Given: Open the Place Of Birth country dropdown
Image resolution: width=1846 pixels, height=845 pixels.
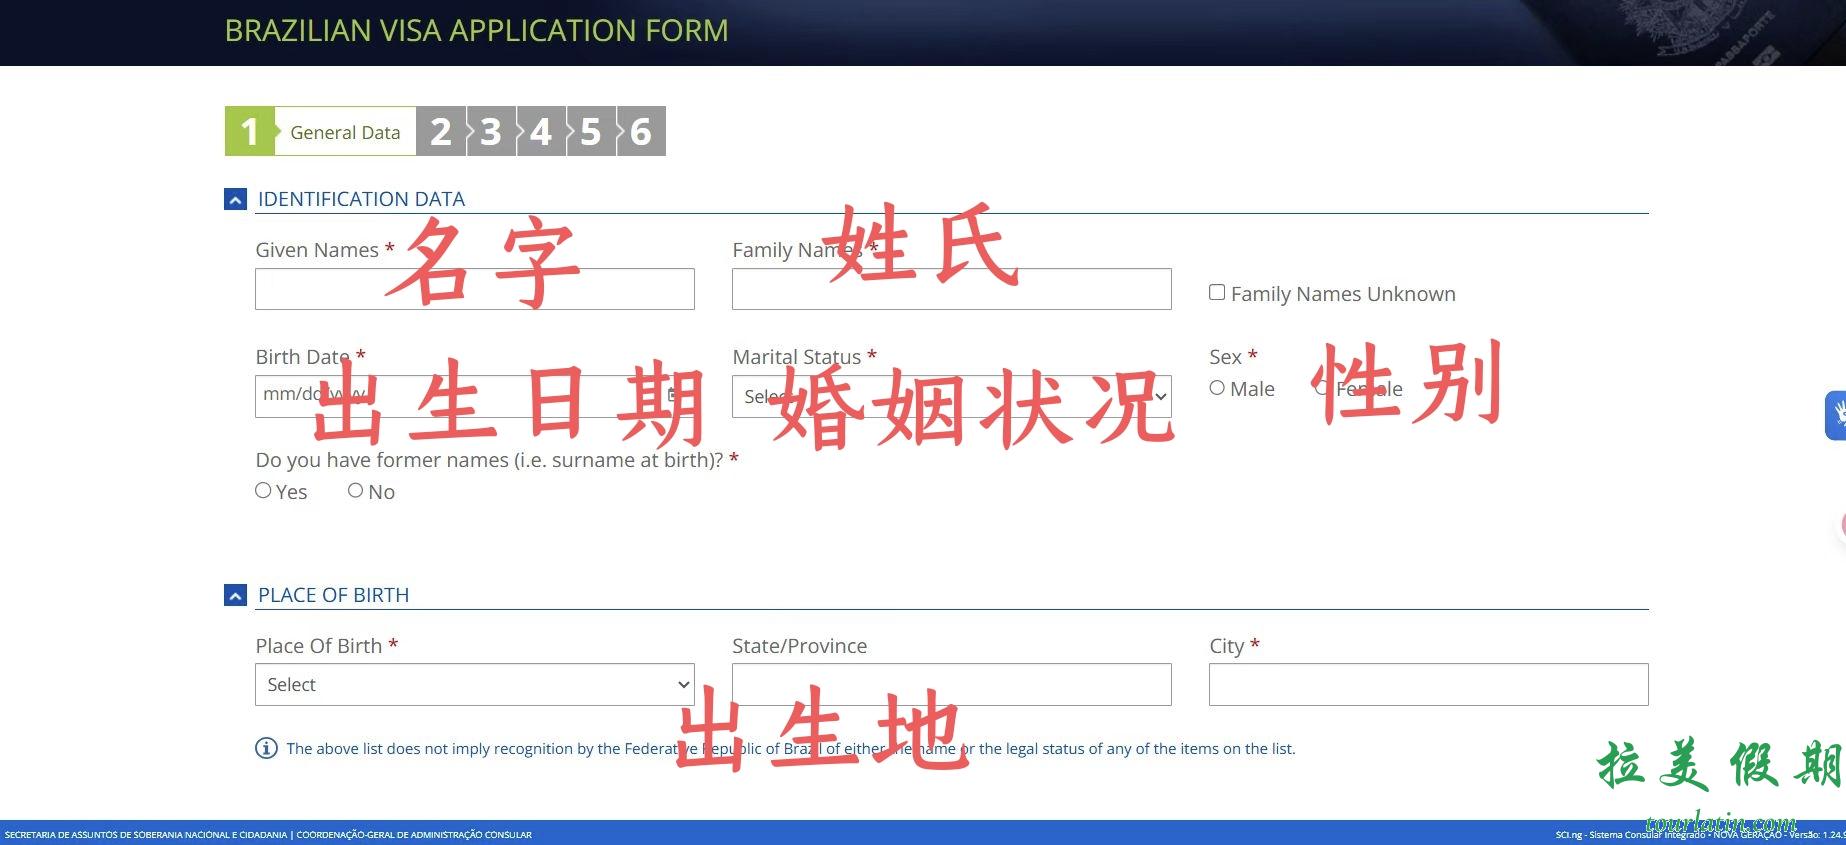Looking at the screenshot, I should point(474,685).
